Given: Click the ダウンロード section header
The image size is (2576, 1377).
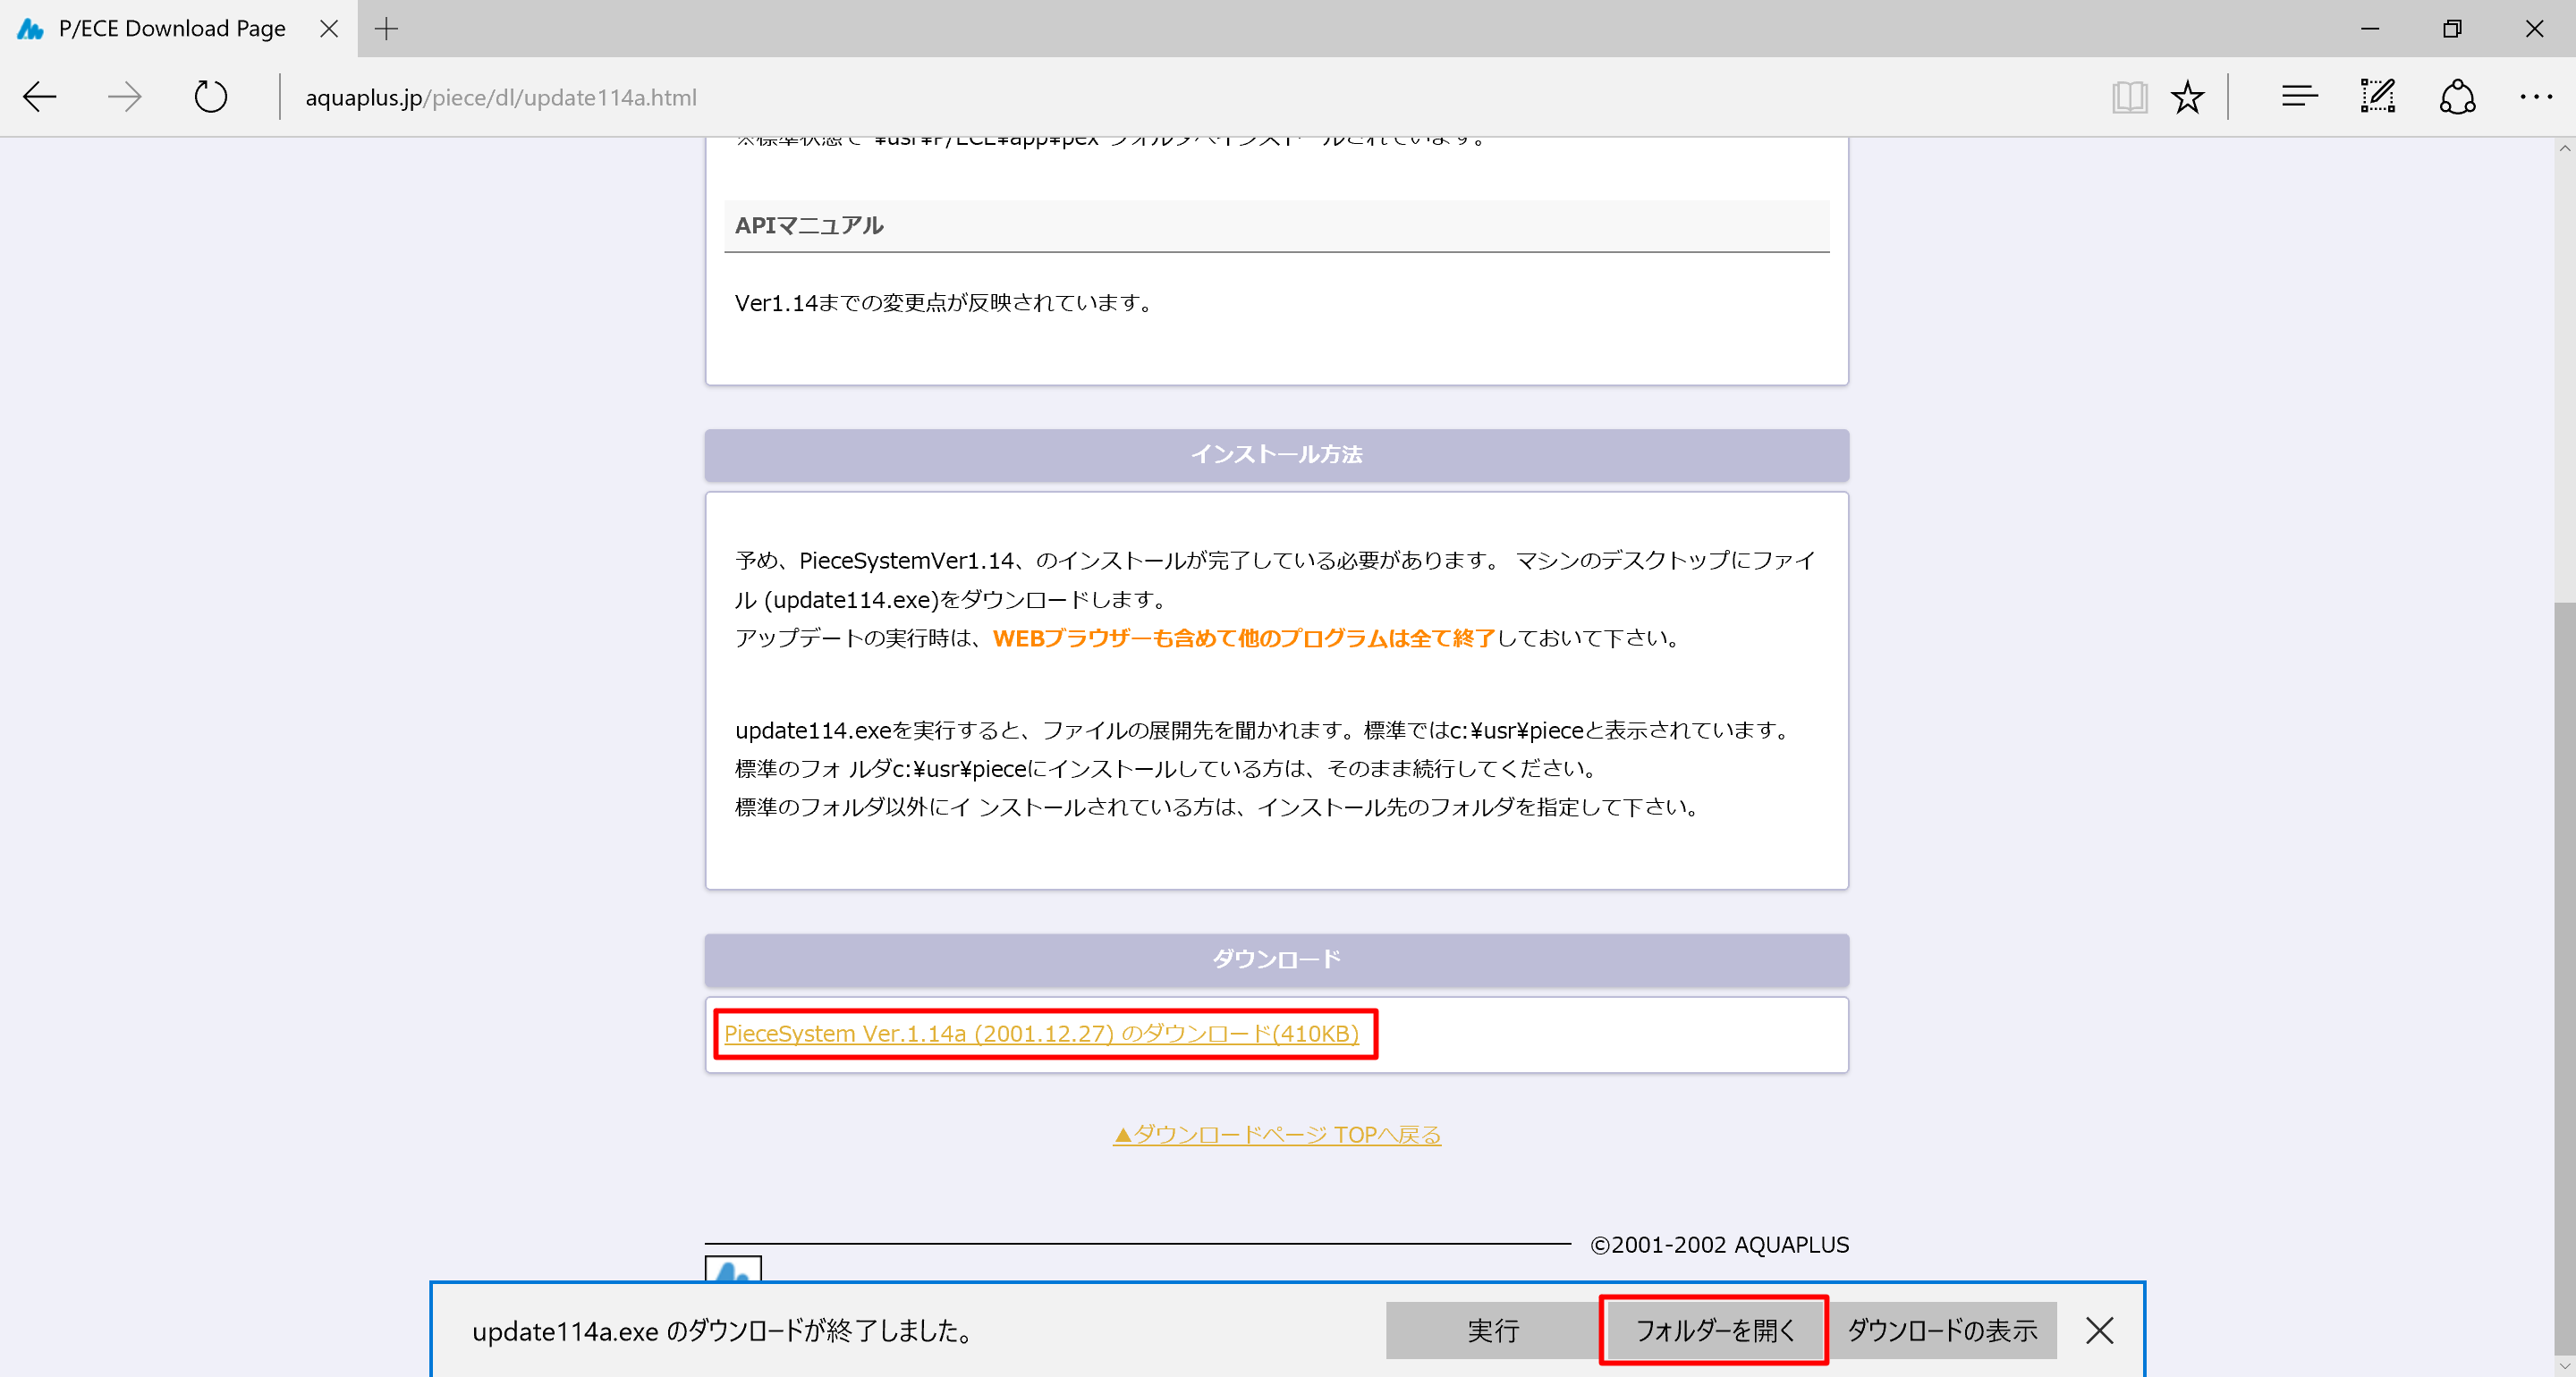Looking at the screenshot, I should point(1276,959).
